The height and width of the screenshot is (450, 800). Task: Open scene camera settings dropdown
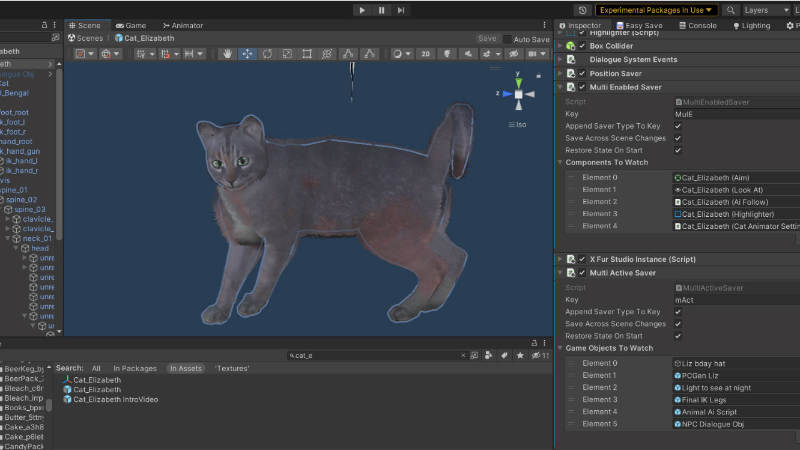click(537, 54)
